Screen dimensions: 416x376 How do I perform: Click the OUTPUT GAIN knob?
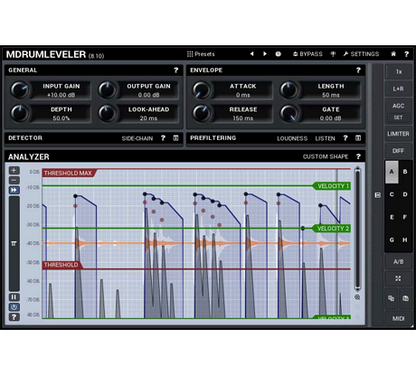tap(107, 90)
